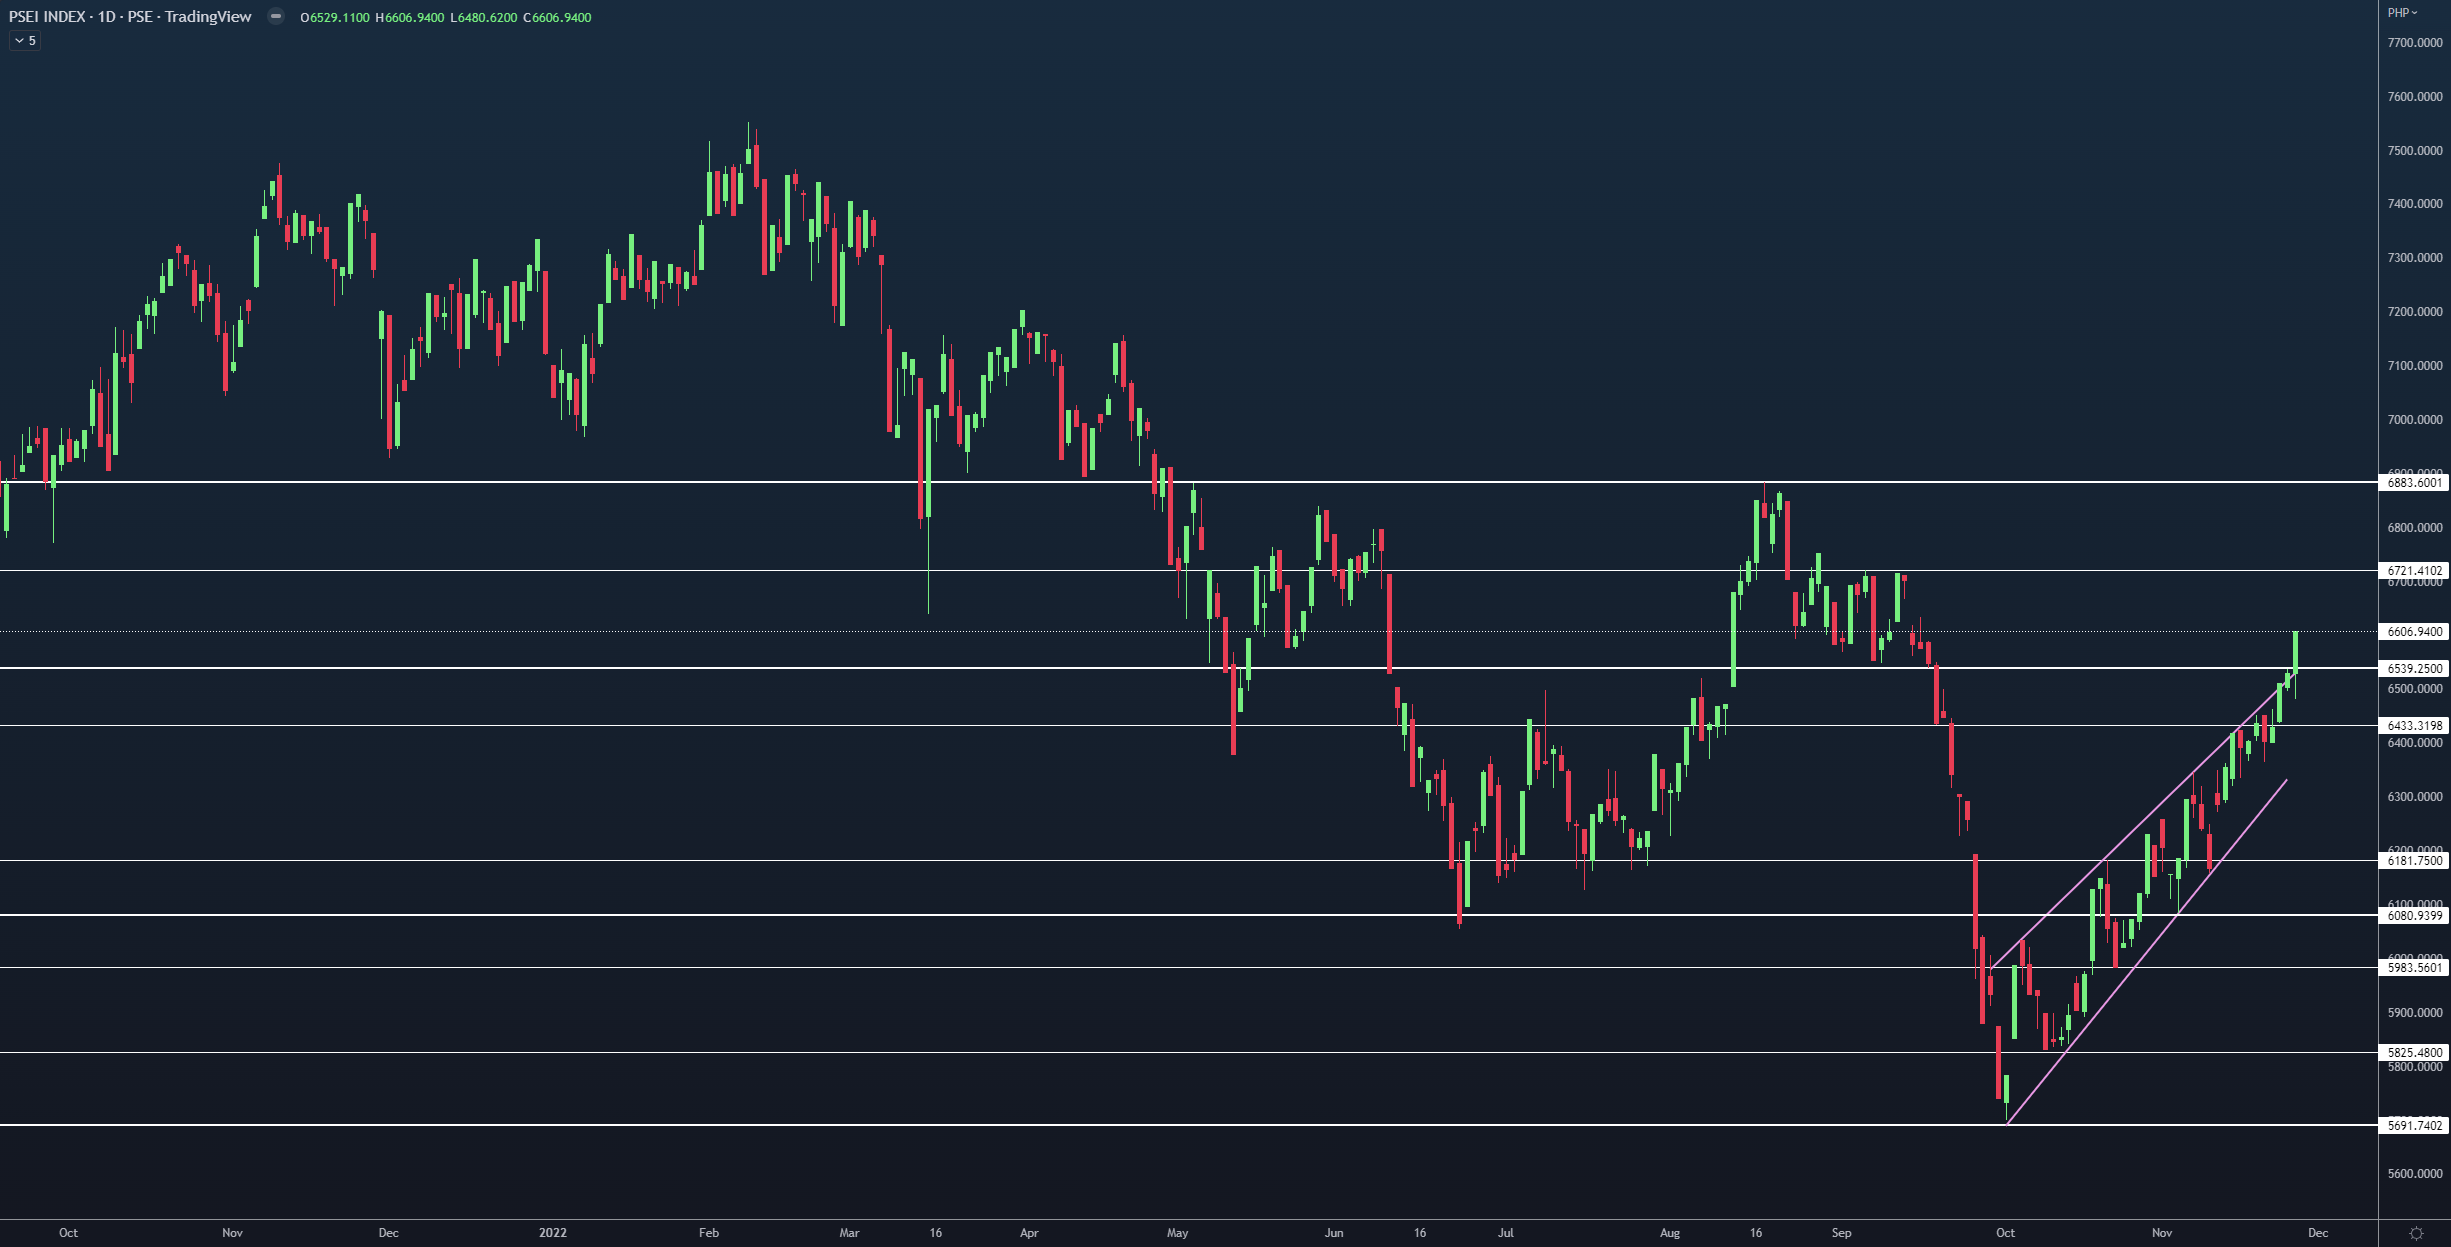Viewport: 2451px width, 1247px height.
Task: Select the 6539.2500 horizontal line label
Action: coord(2414,668)
